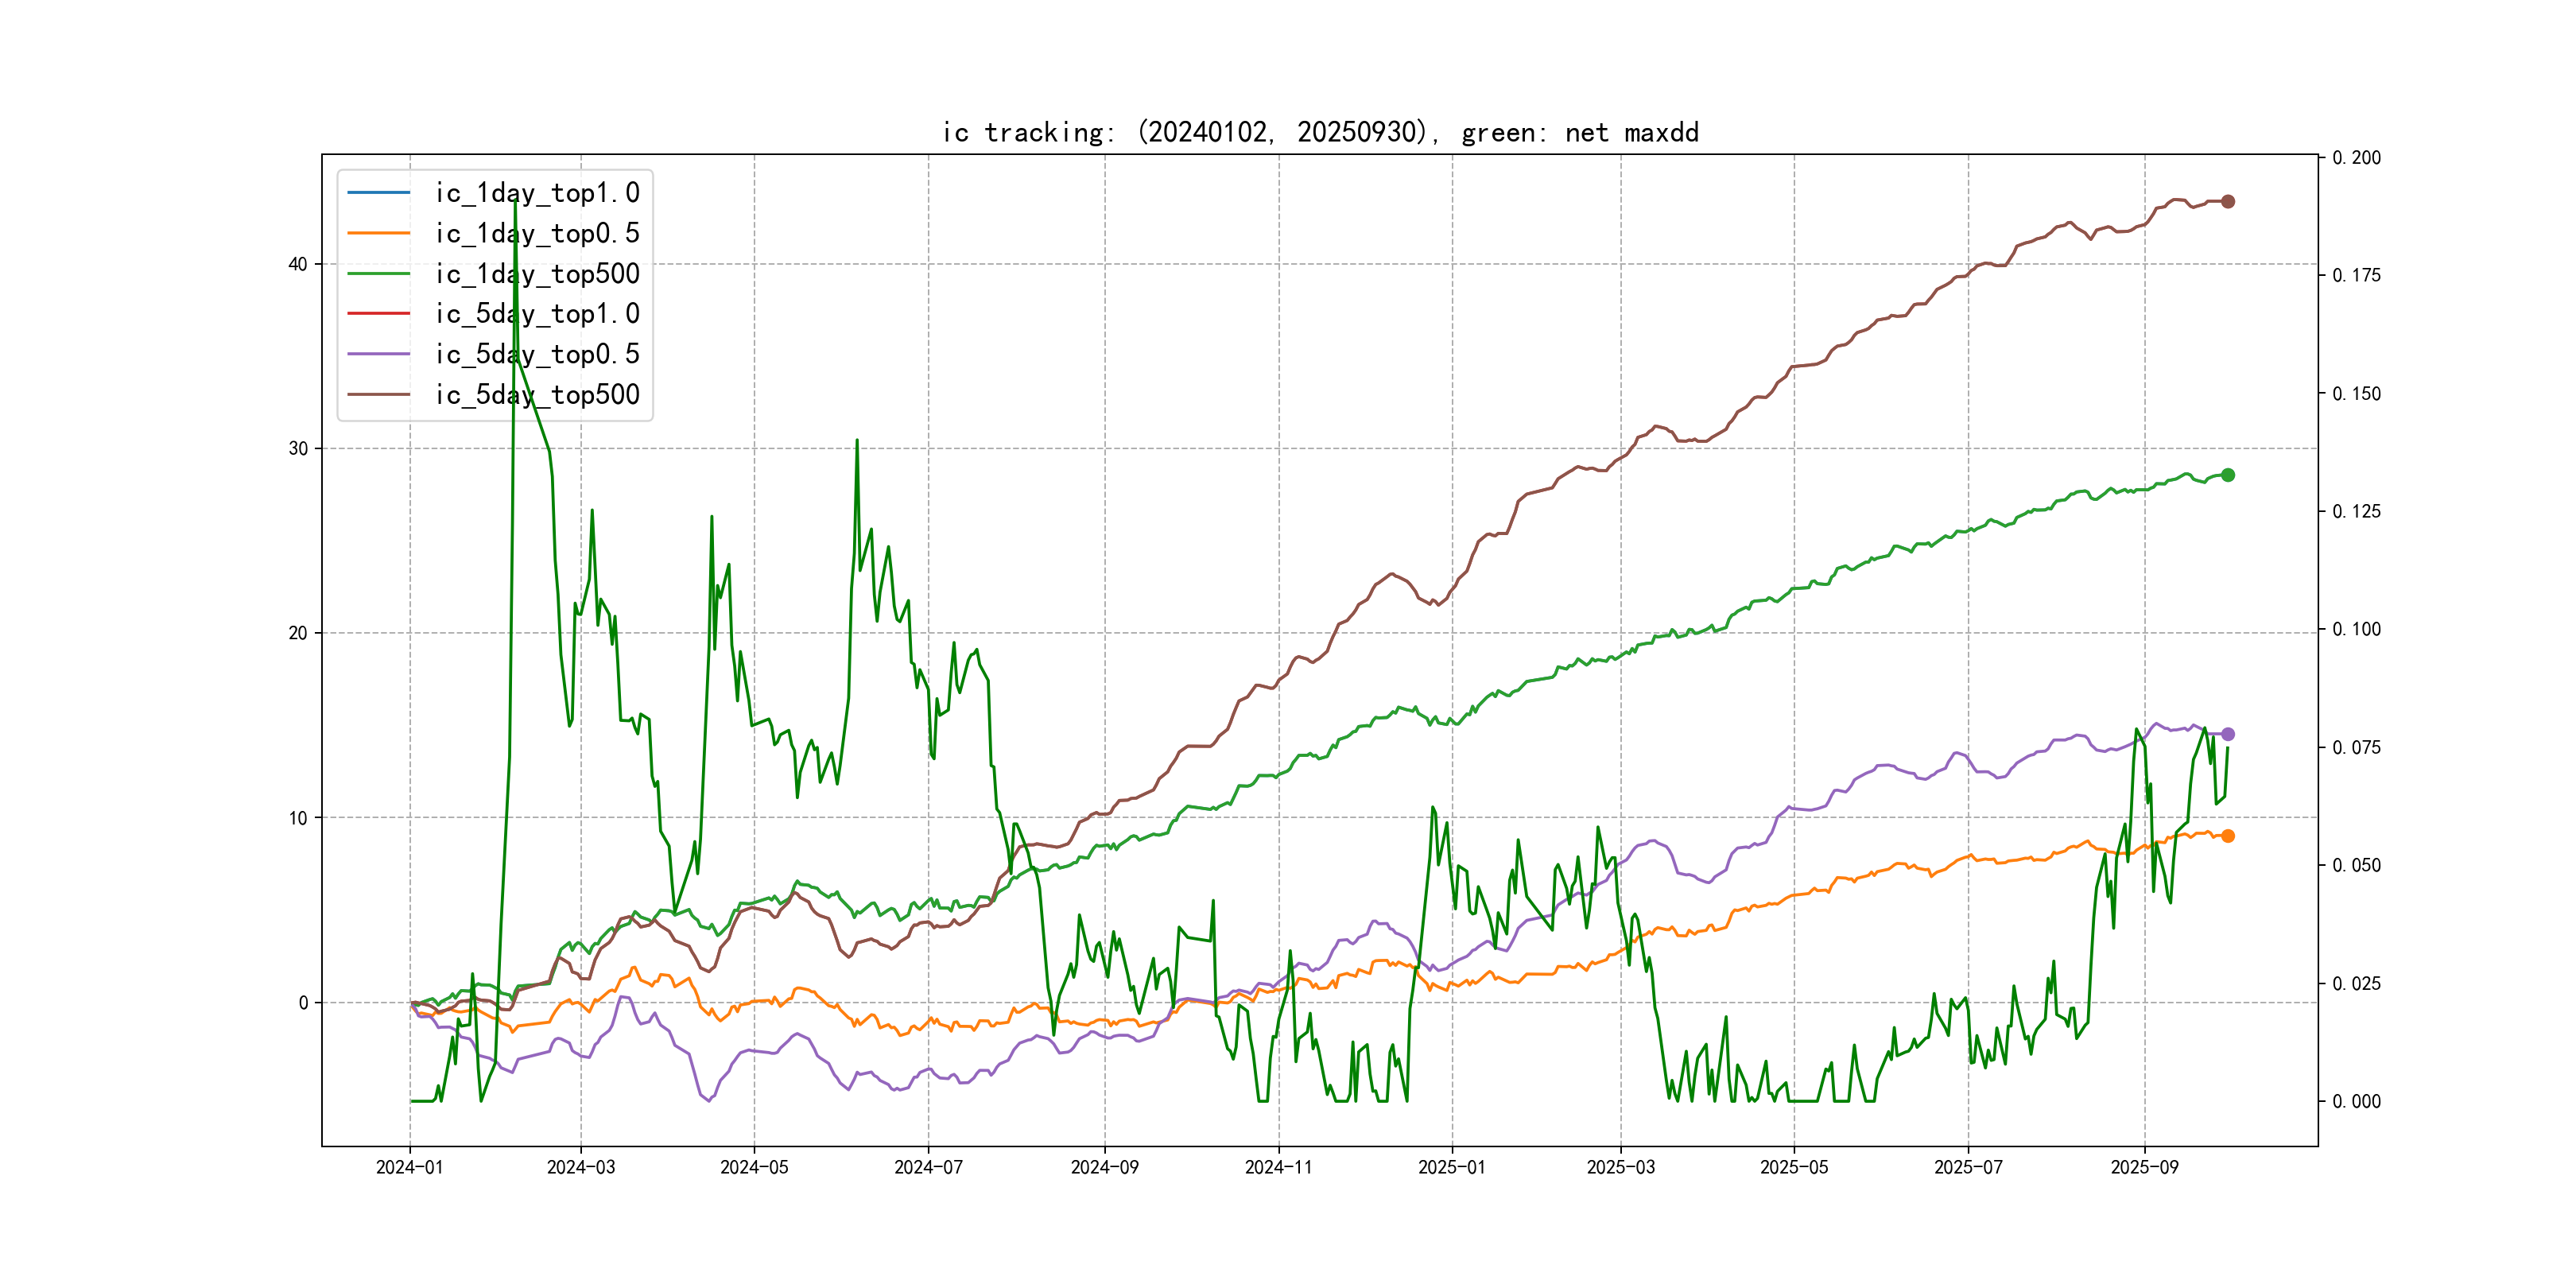Click the 2024-01 x-axis tick label
This screenshot has width=2576, height=1288.
pyautogui.click(x=409, y=1167)
